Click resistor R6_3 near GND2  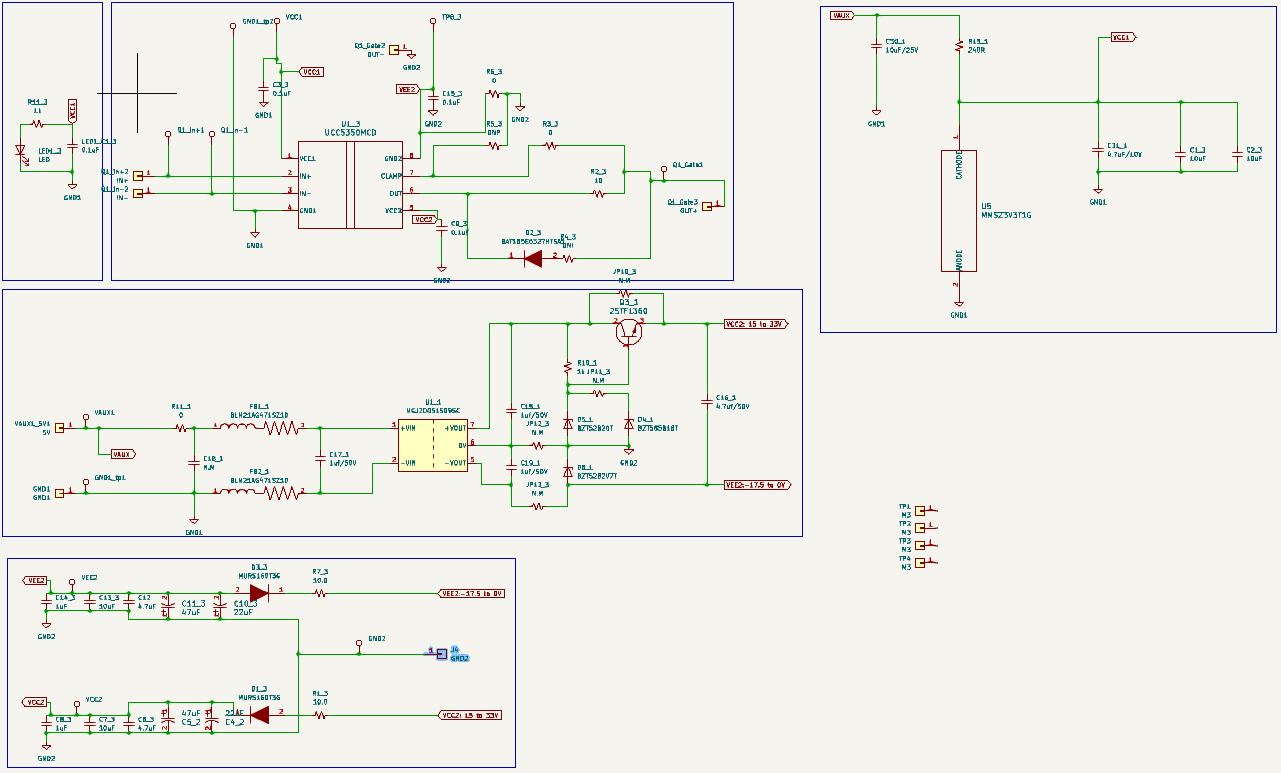(494, 93)
